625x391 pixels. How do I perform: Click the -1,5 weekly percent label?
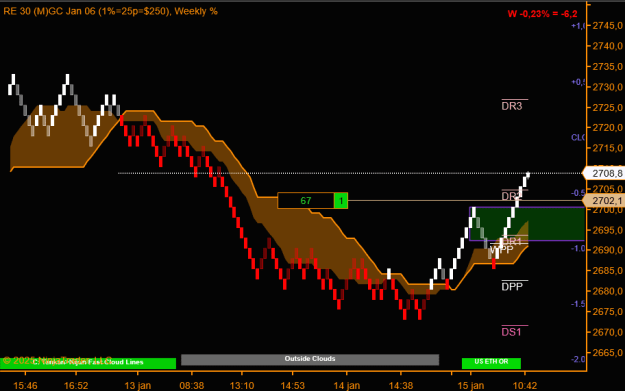point(578,304)
